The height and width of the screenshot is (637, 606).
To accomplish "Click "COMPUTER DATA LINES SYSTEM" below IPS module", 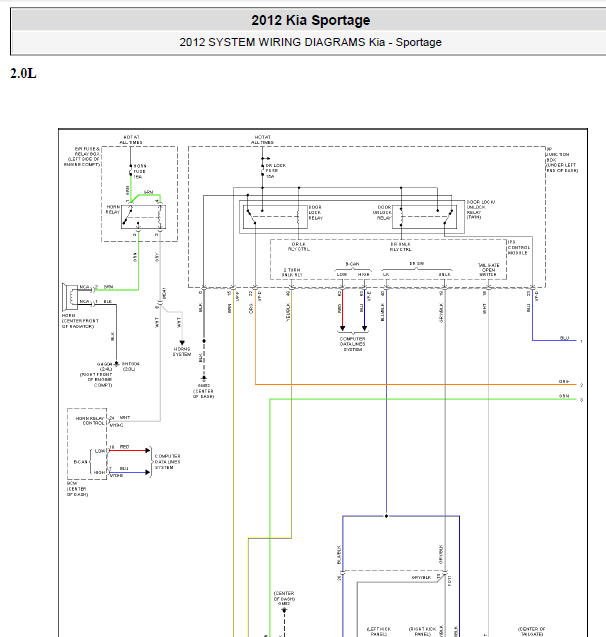I will pos(353,344).
